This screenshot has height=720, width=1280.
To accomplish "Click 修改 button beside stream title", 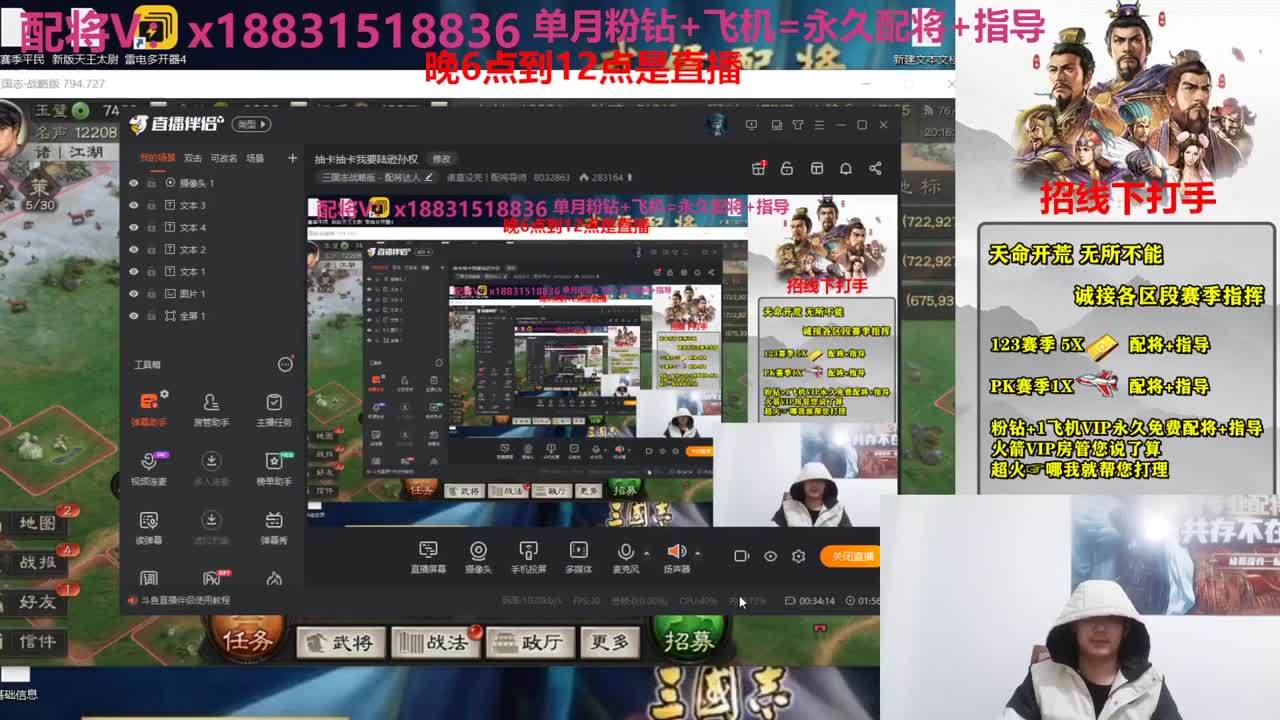I will point(441,159).
